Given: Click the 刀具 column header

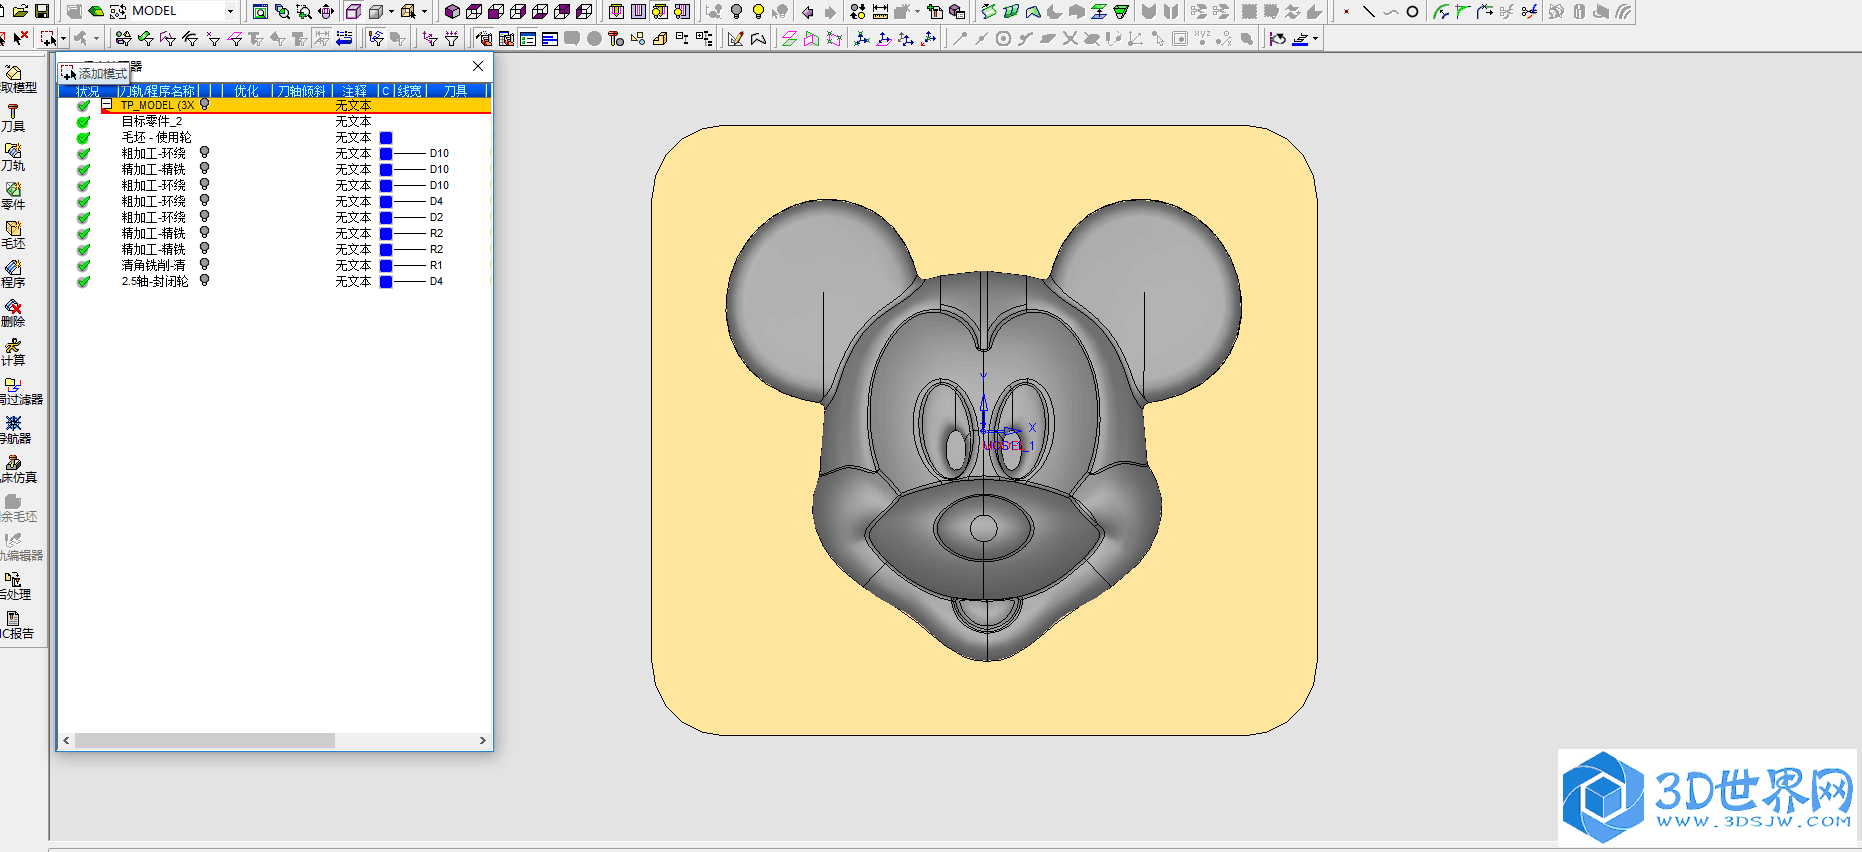Looking at the screenshot, I should coord(456,91).
